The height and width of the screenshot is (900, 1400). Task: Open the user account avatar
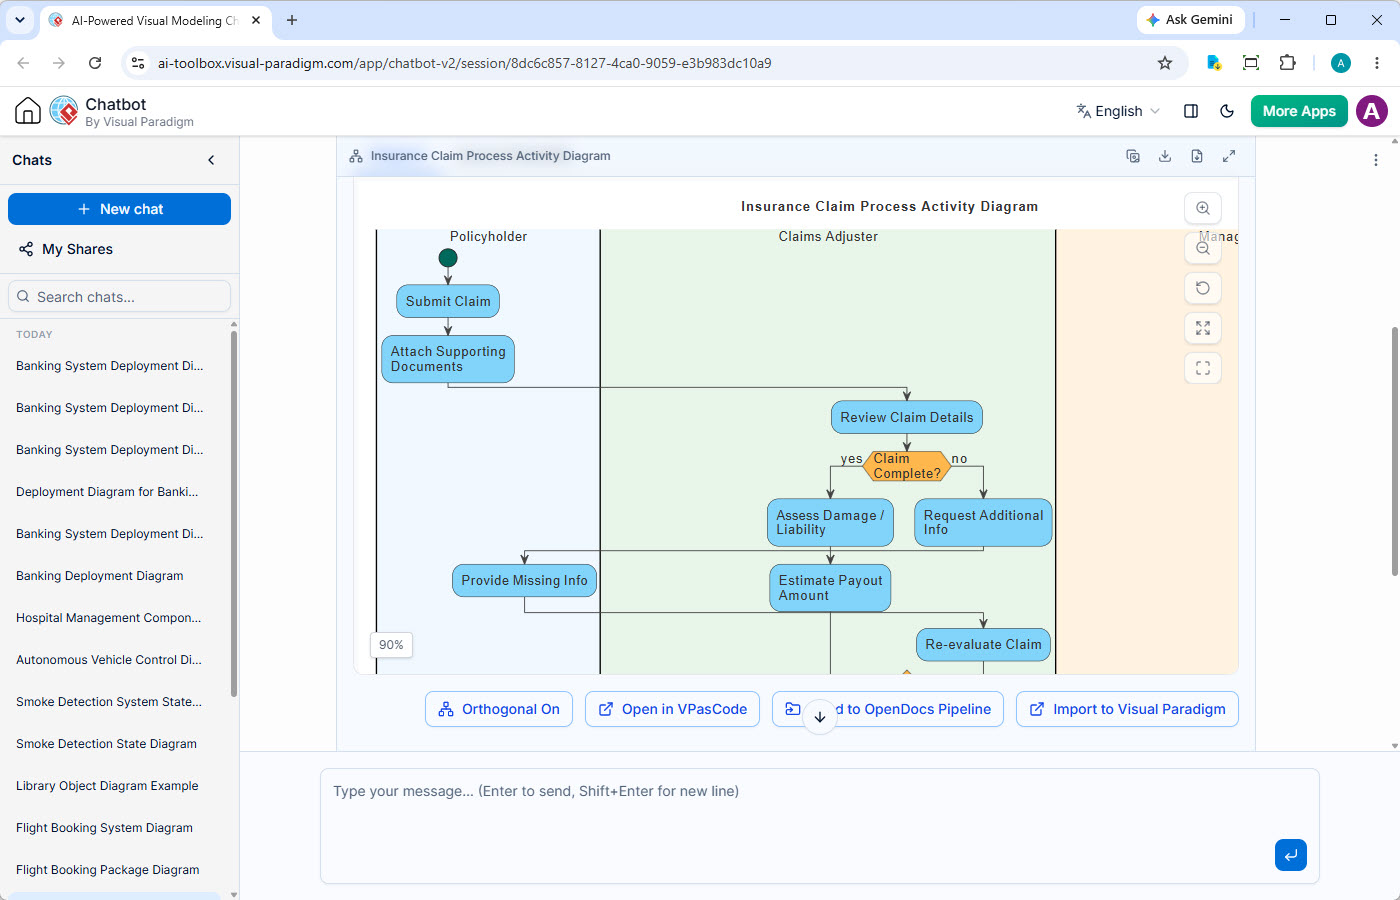point(1372,111)
